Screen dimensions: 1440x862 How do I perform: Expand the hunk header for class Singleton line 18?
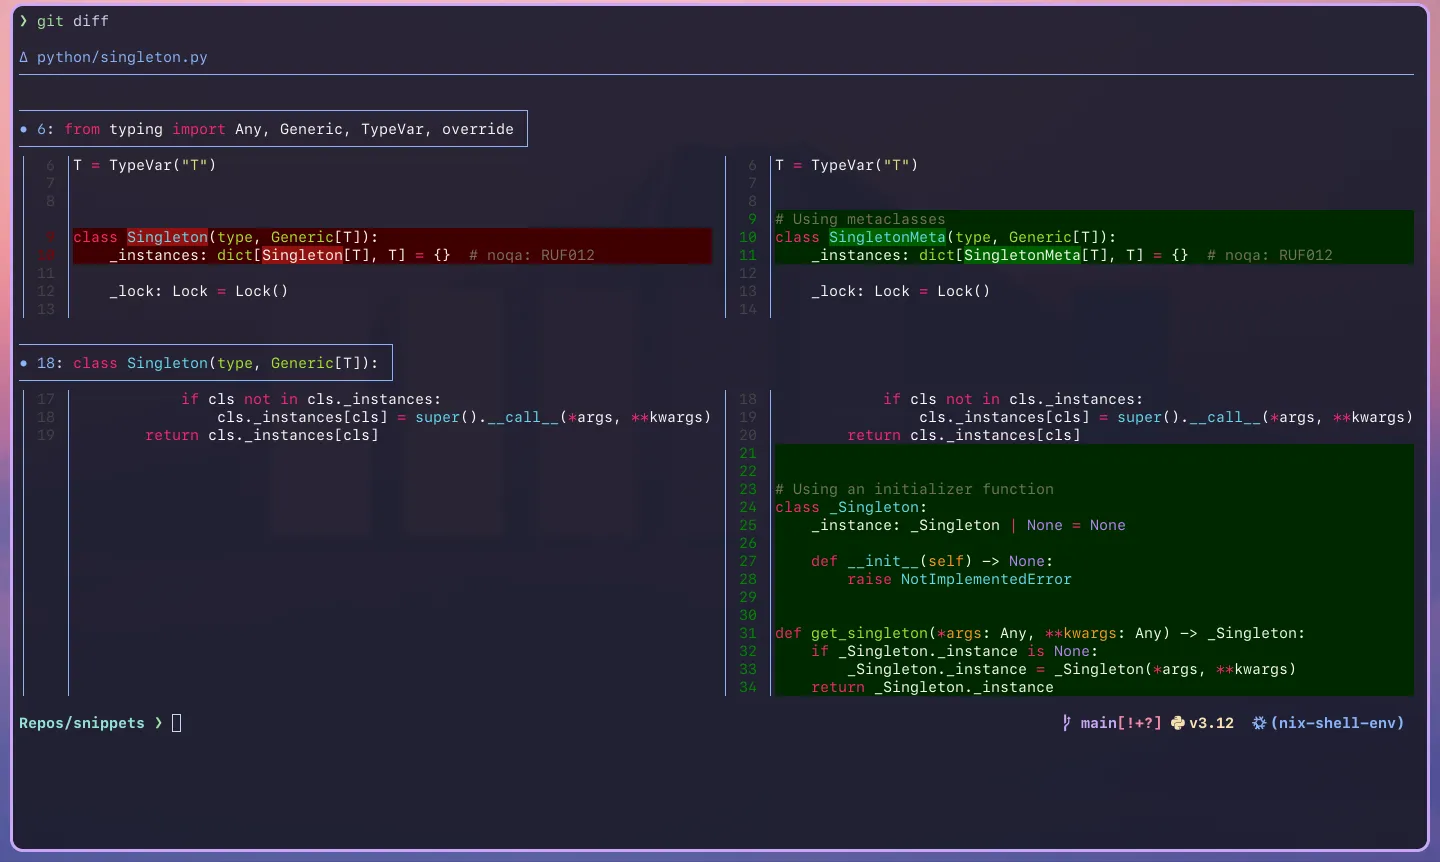click(x=205, y=363)
